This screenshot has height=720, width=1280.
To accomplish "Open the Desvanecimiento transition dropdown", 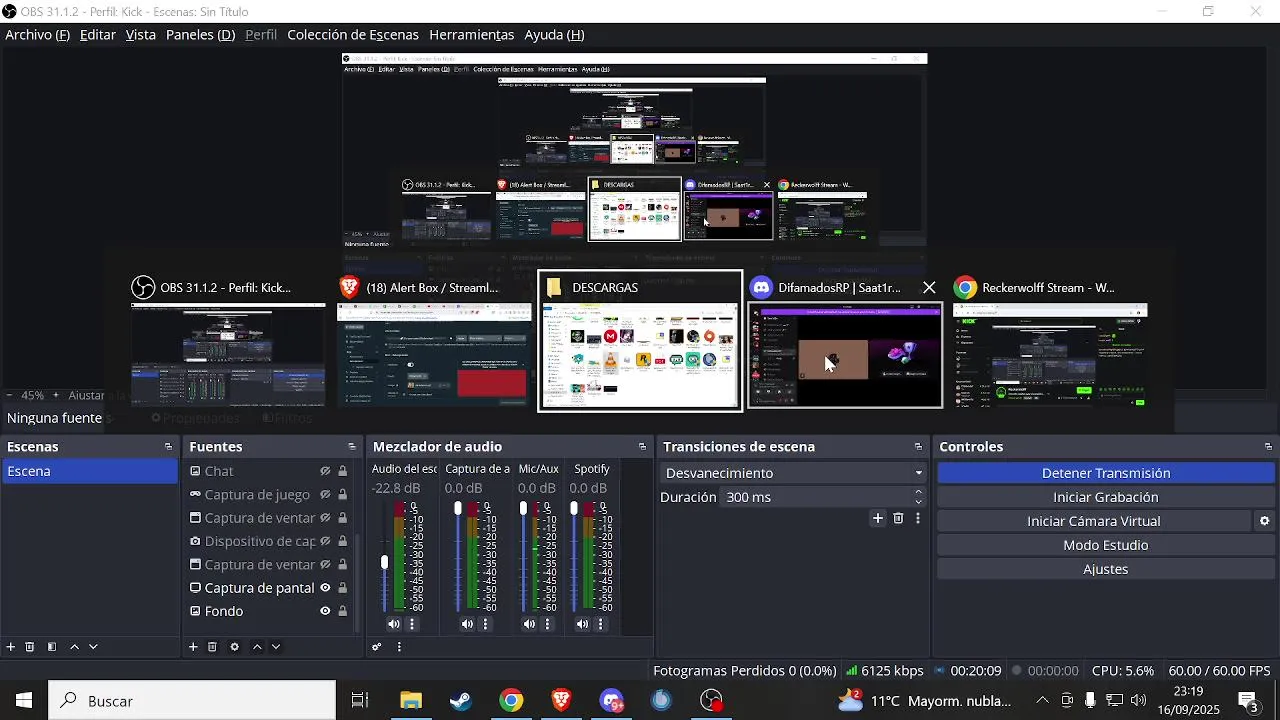I will pyautogui.click(x=793, y=473).
